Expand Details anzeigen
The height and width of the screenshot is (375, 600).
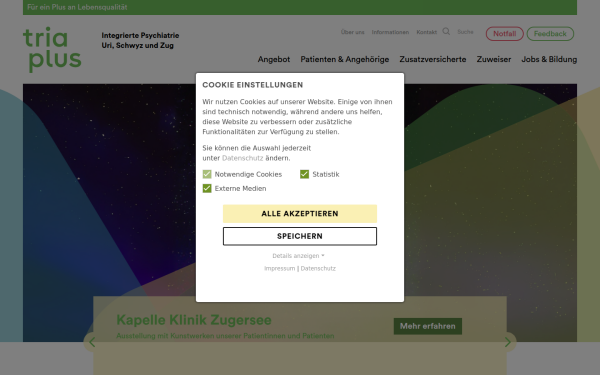click(x=298, y=256)
